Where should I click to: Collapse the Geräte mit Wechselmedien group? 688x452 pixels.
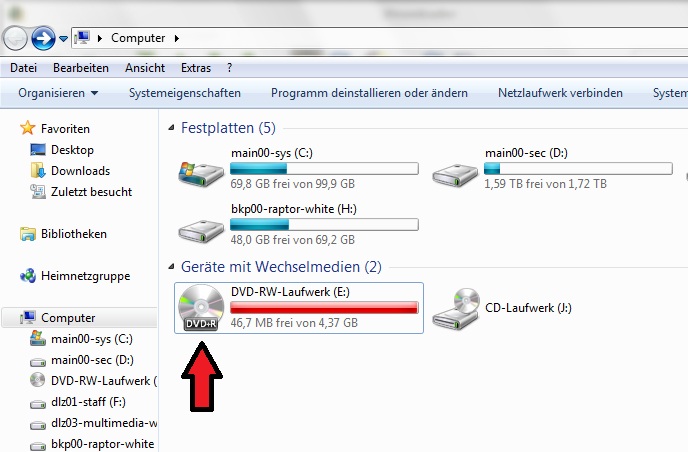(x=171, y=267)
